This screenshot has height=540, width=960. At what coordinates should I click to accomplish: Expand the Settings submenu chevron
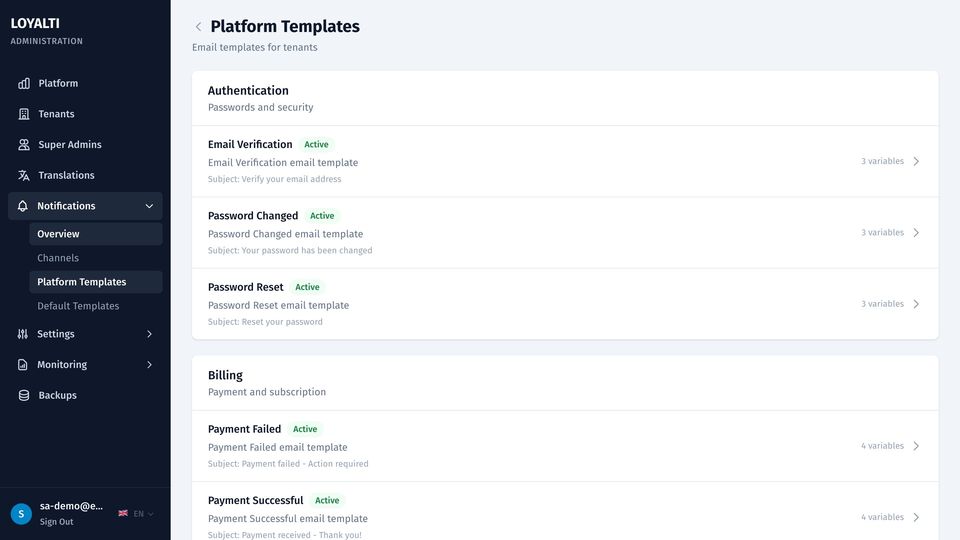[x=149, y=334]
